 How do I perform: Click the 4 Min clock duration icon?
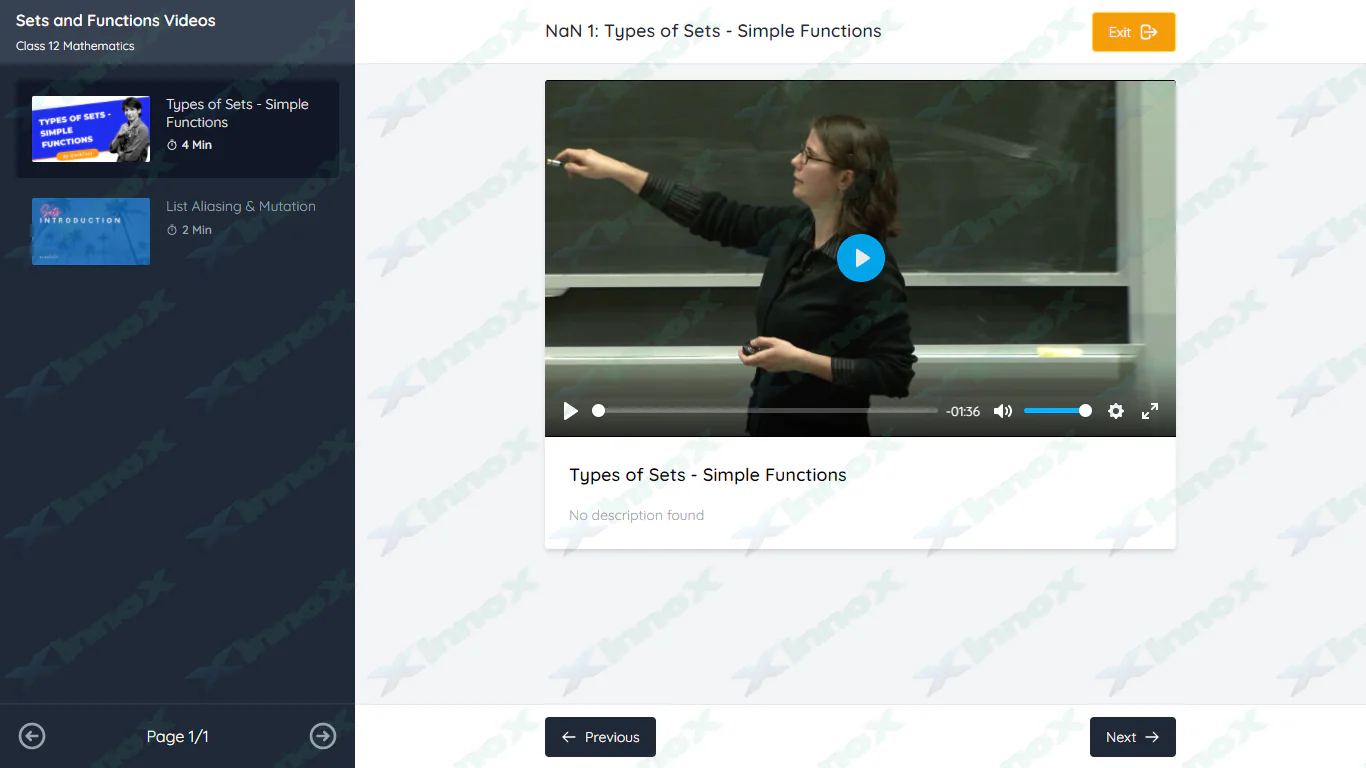click(x=172, y=145)
